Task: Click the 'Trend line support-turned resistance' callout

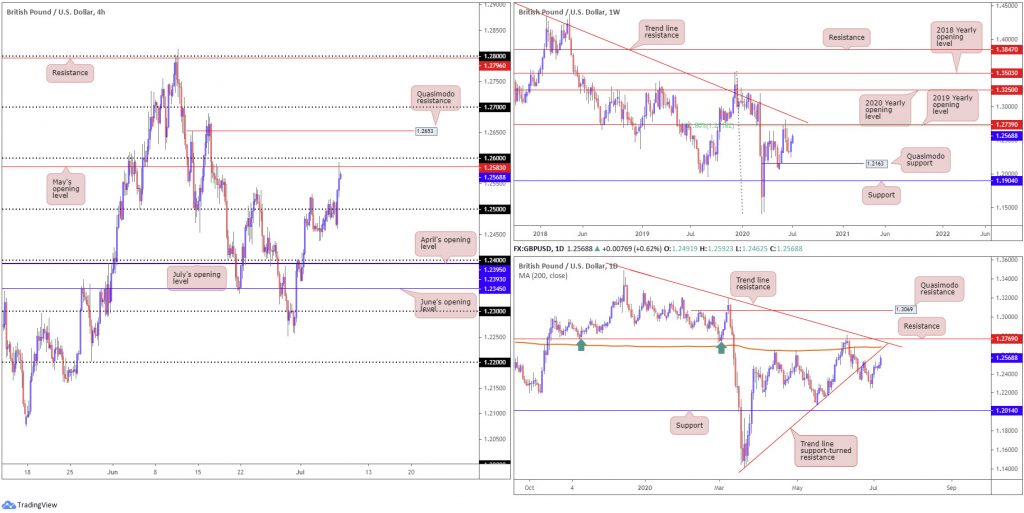Action: pos(818,448)
